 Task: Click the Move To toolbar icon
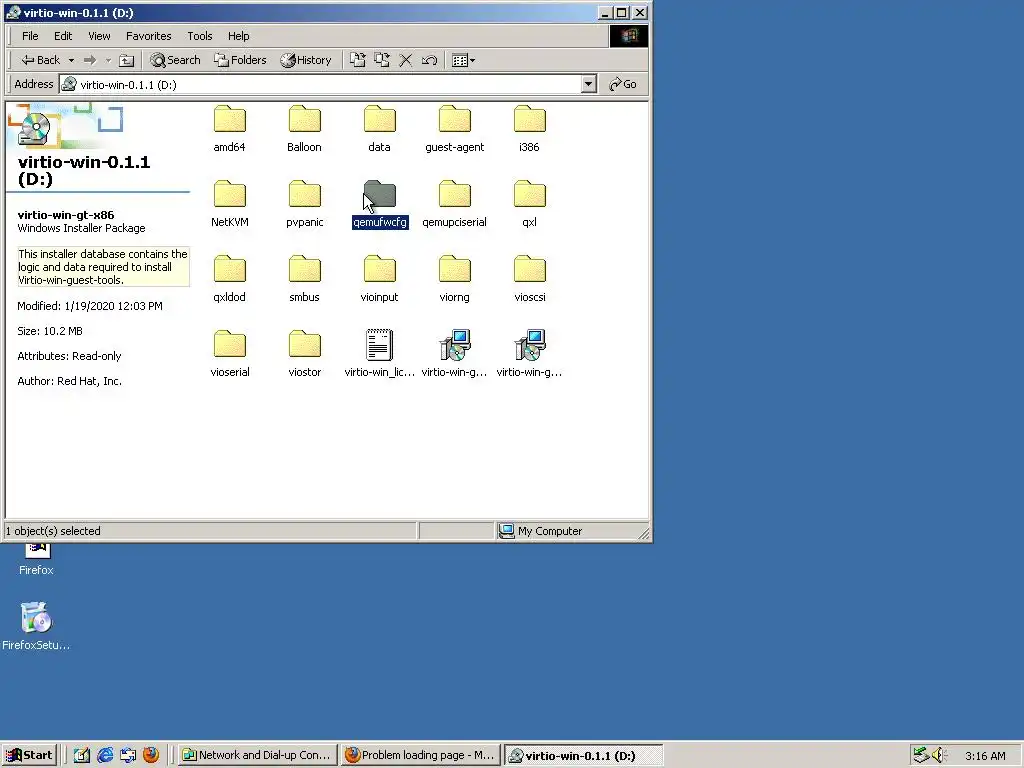[357, 60]
